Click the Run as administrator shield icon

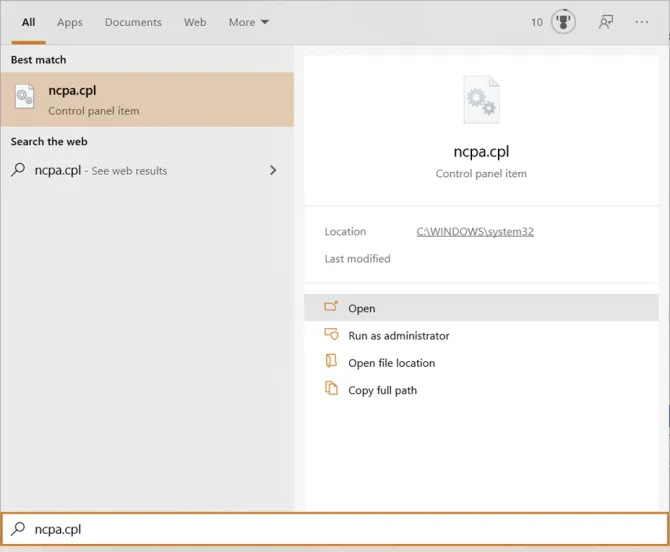[x=331, y=334]
